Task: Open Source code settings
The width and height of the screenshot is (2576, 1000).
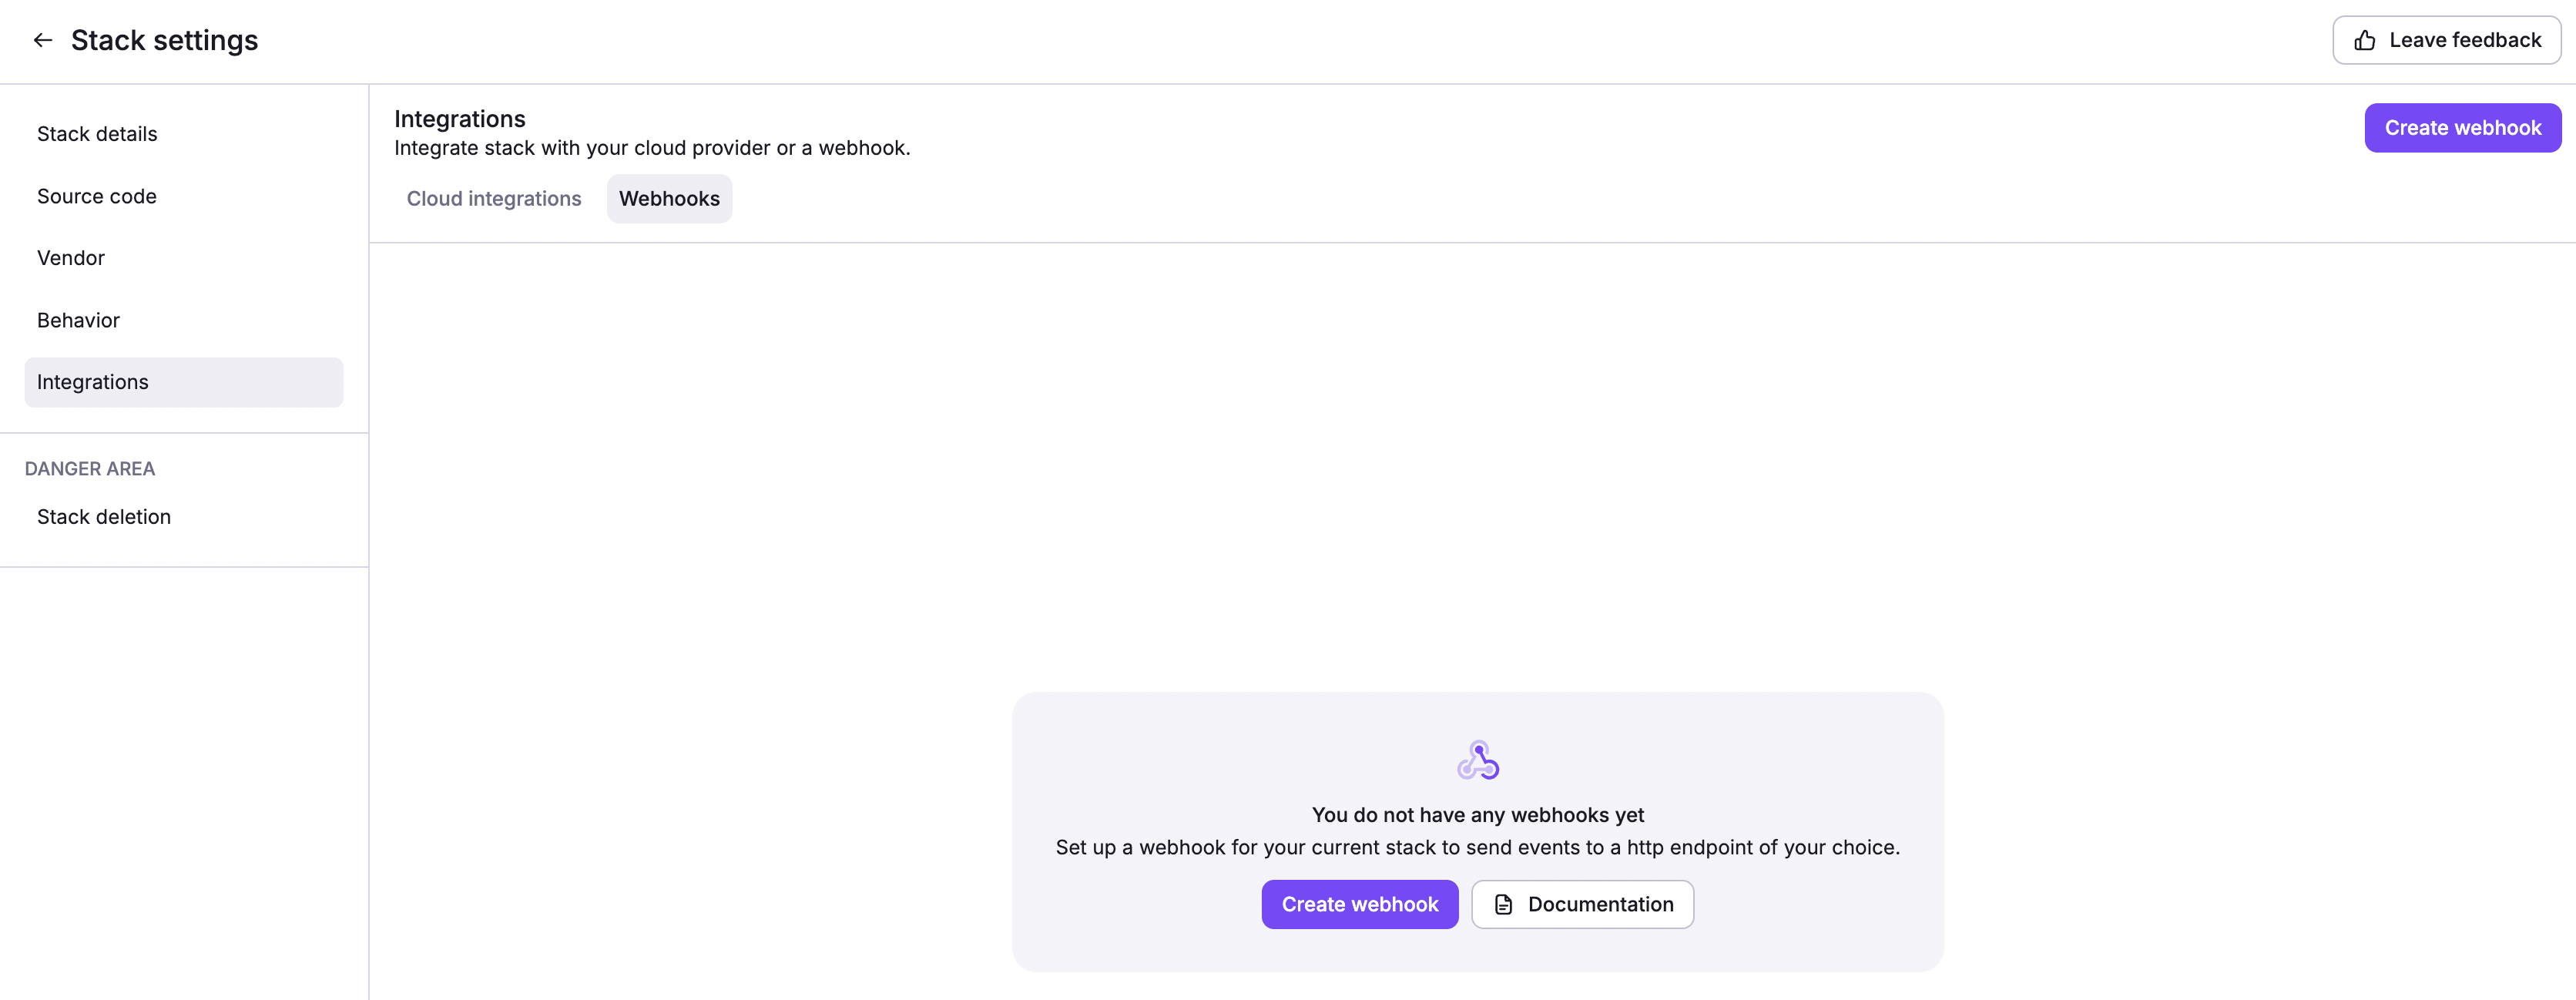Action: coord(96,196)
